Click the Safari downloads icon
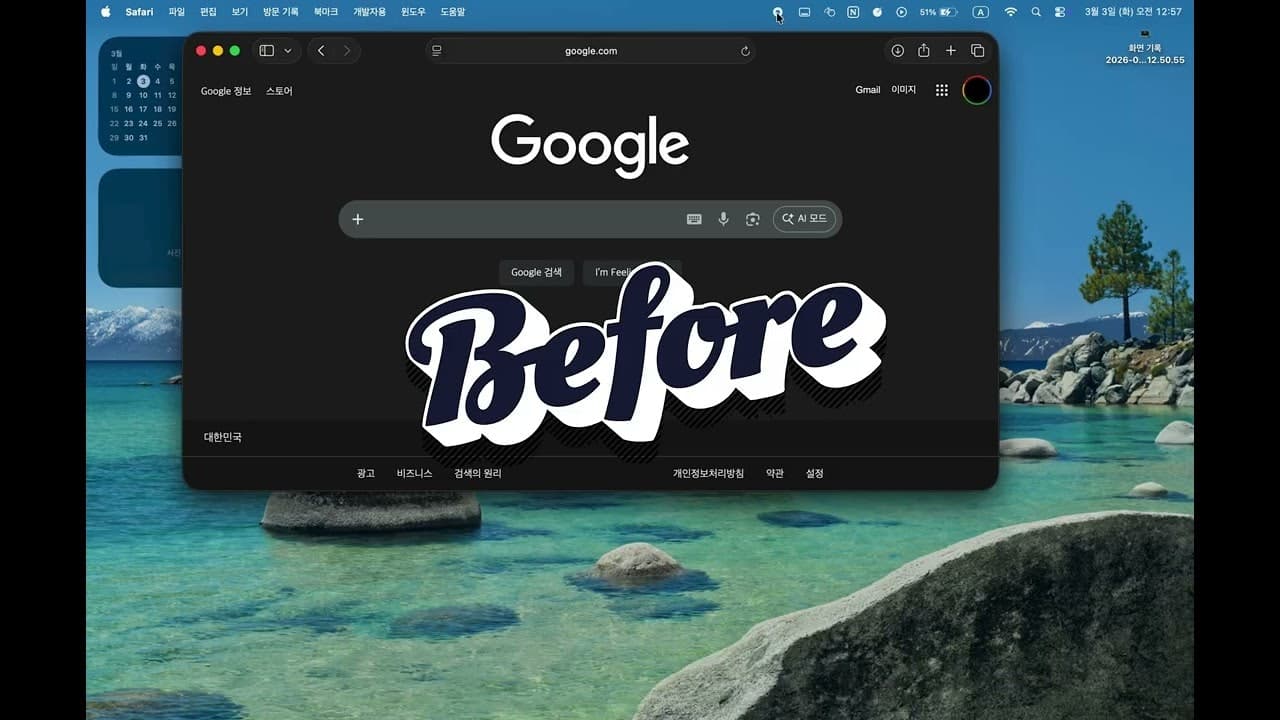This screenshot has height=720, width=1280. (x=897, y=51)
